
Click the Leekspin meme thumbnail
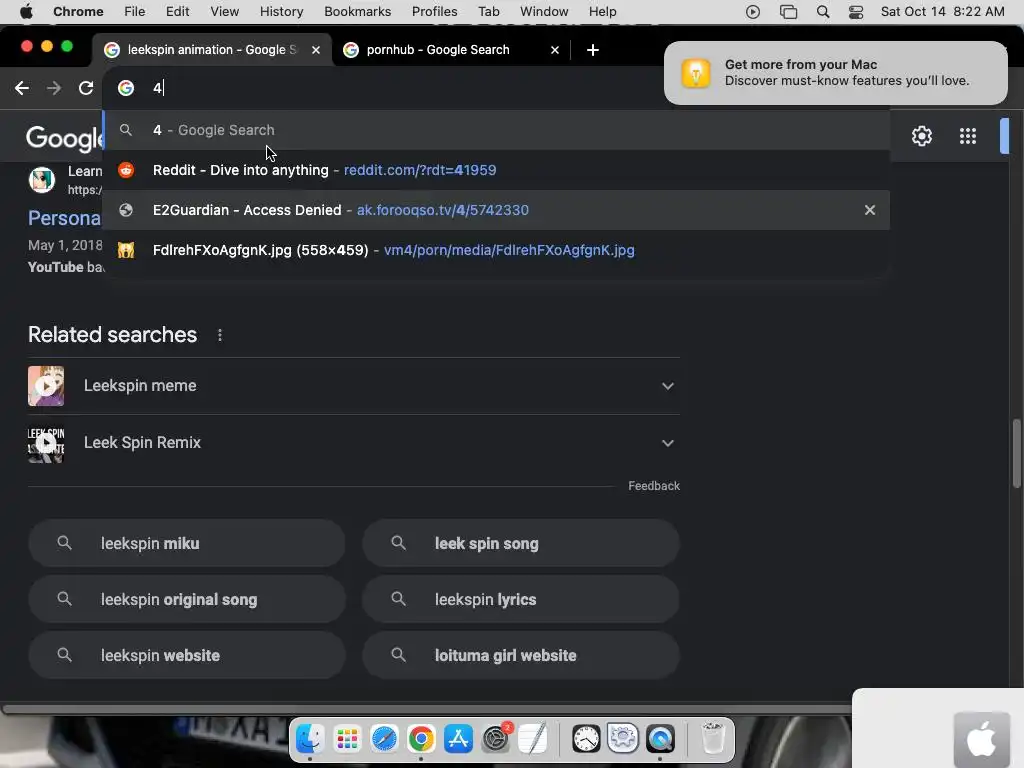pyautogui.click(x=46, y=386)
